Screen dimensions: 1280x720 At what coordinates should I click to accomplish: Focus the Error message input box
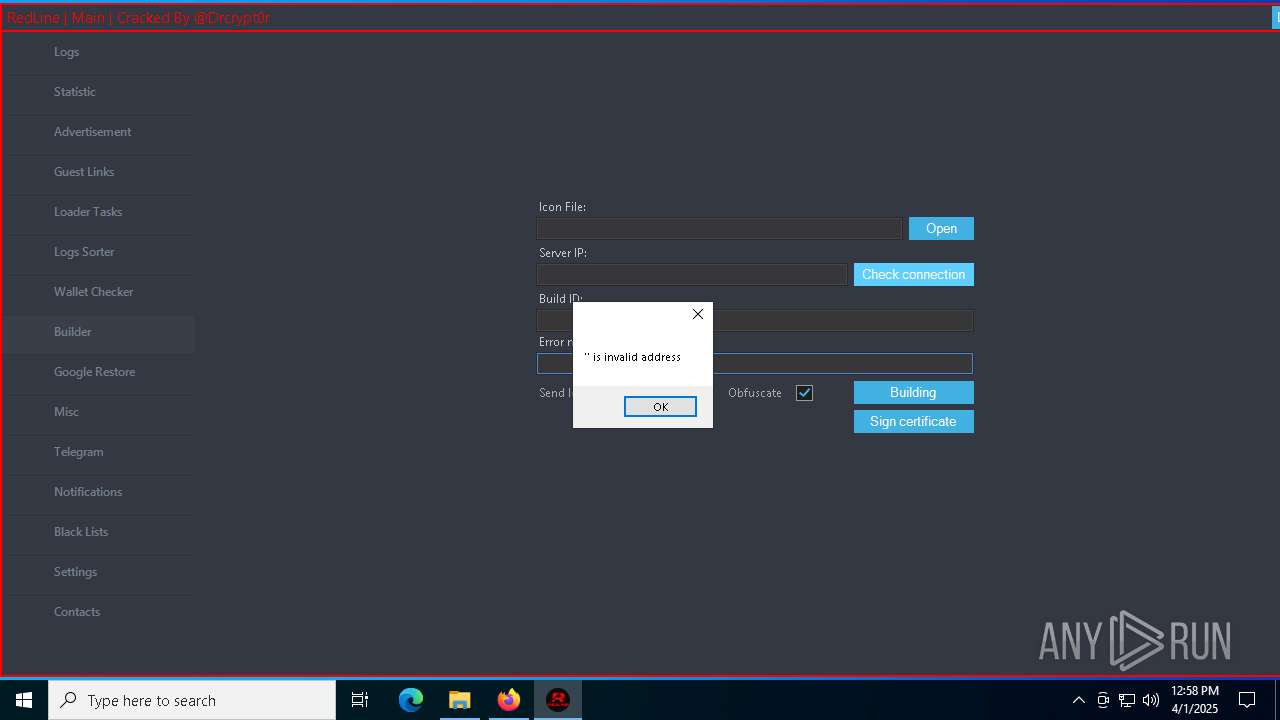[x=755, y=364]
